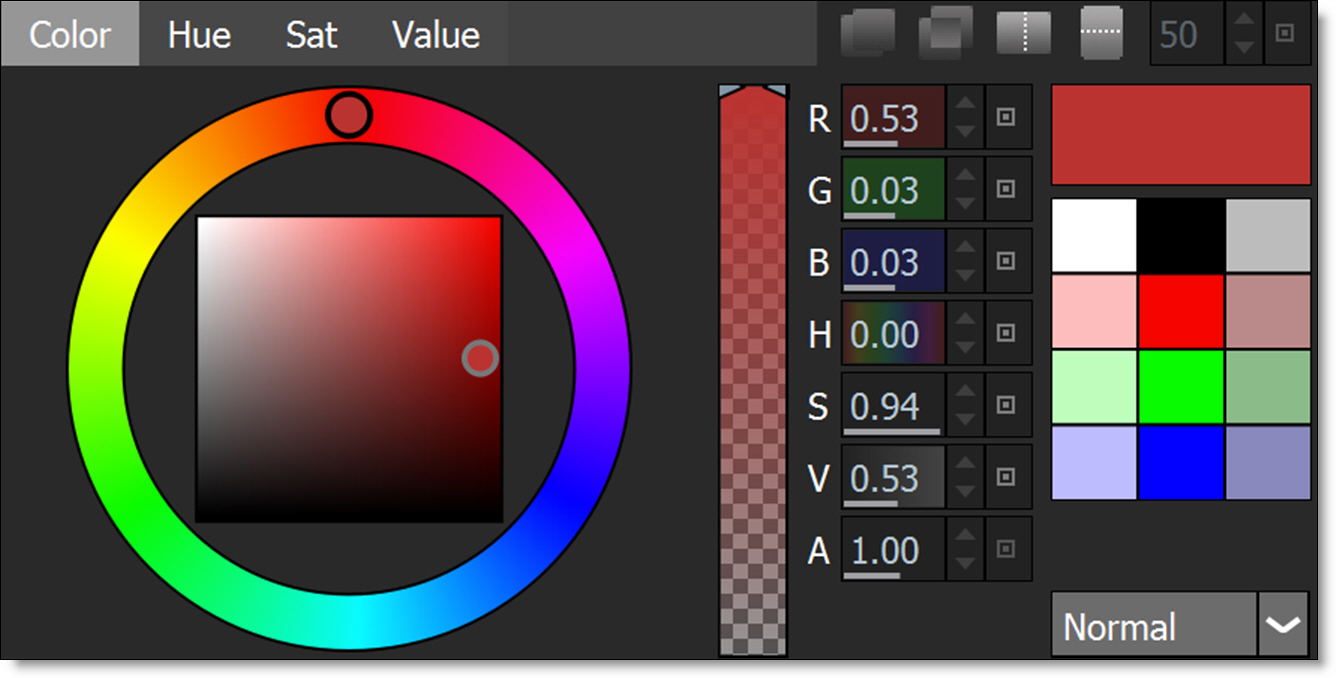Select the vertical split wipe icon
The image size is (1336, 678).
[x=1023, y=33]
